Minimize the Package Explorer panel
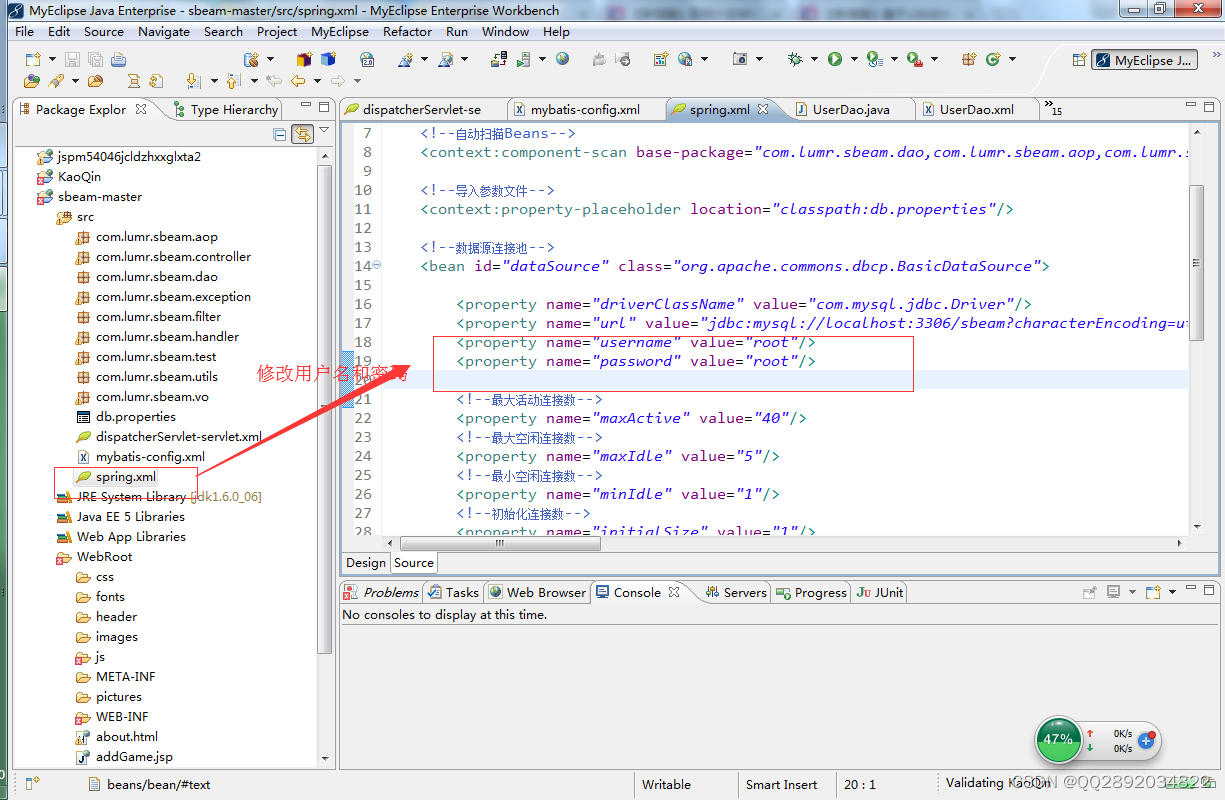The image size is (1225, 800). pyautogui.click(x=306, y=106)
